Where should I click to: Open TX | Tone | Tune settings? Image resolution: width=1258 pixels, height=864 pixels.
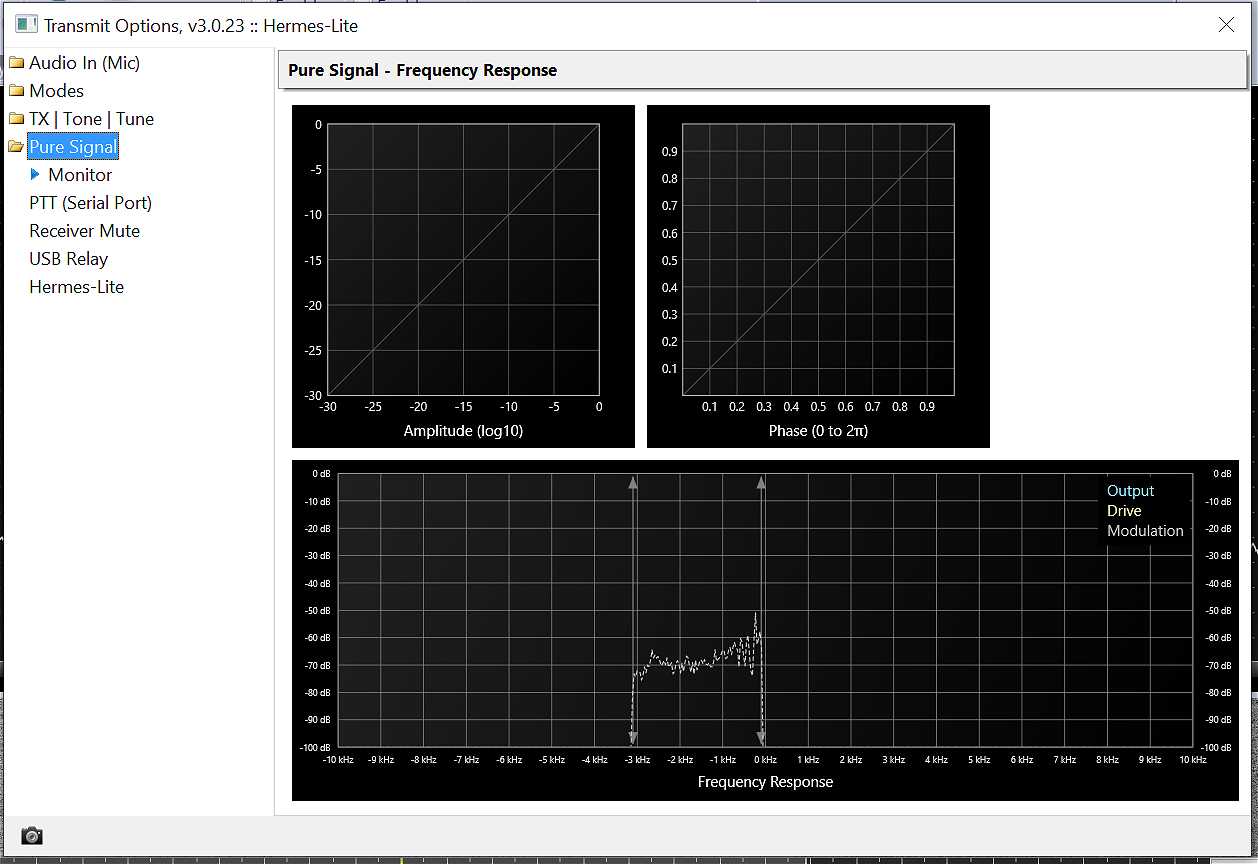coord(91,119)
